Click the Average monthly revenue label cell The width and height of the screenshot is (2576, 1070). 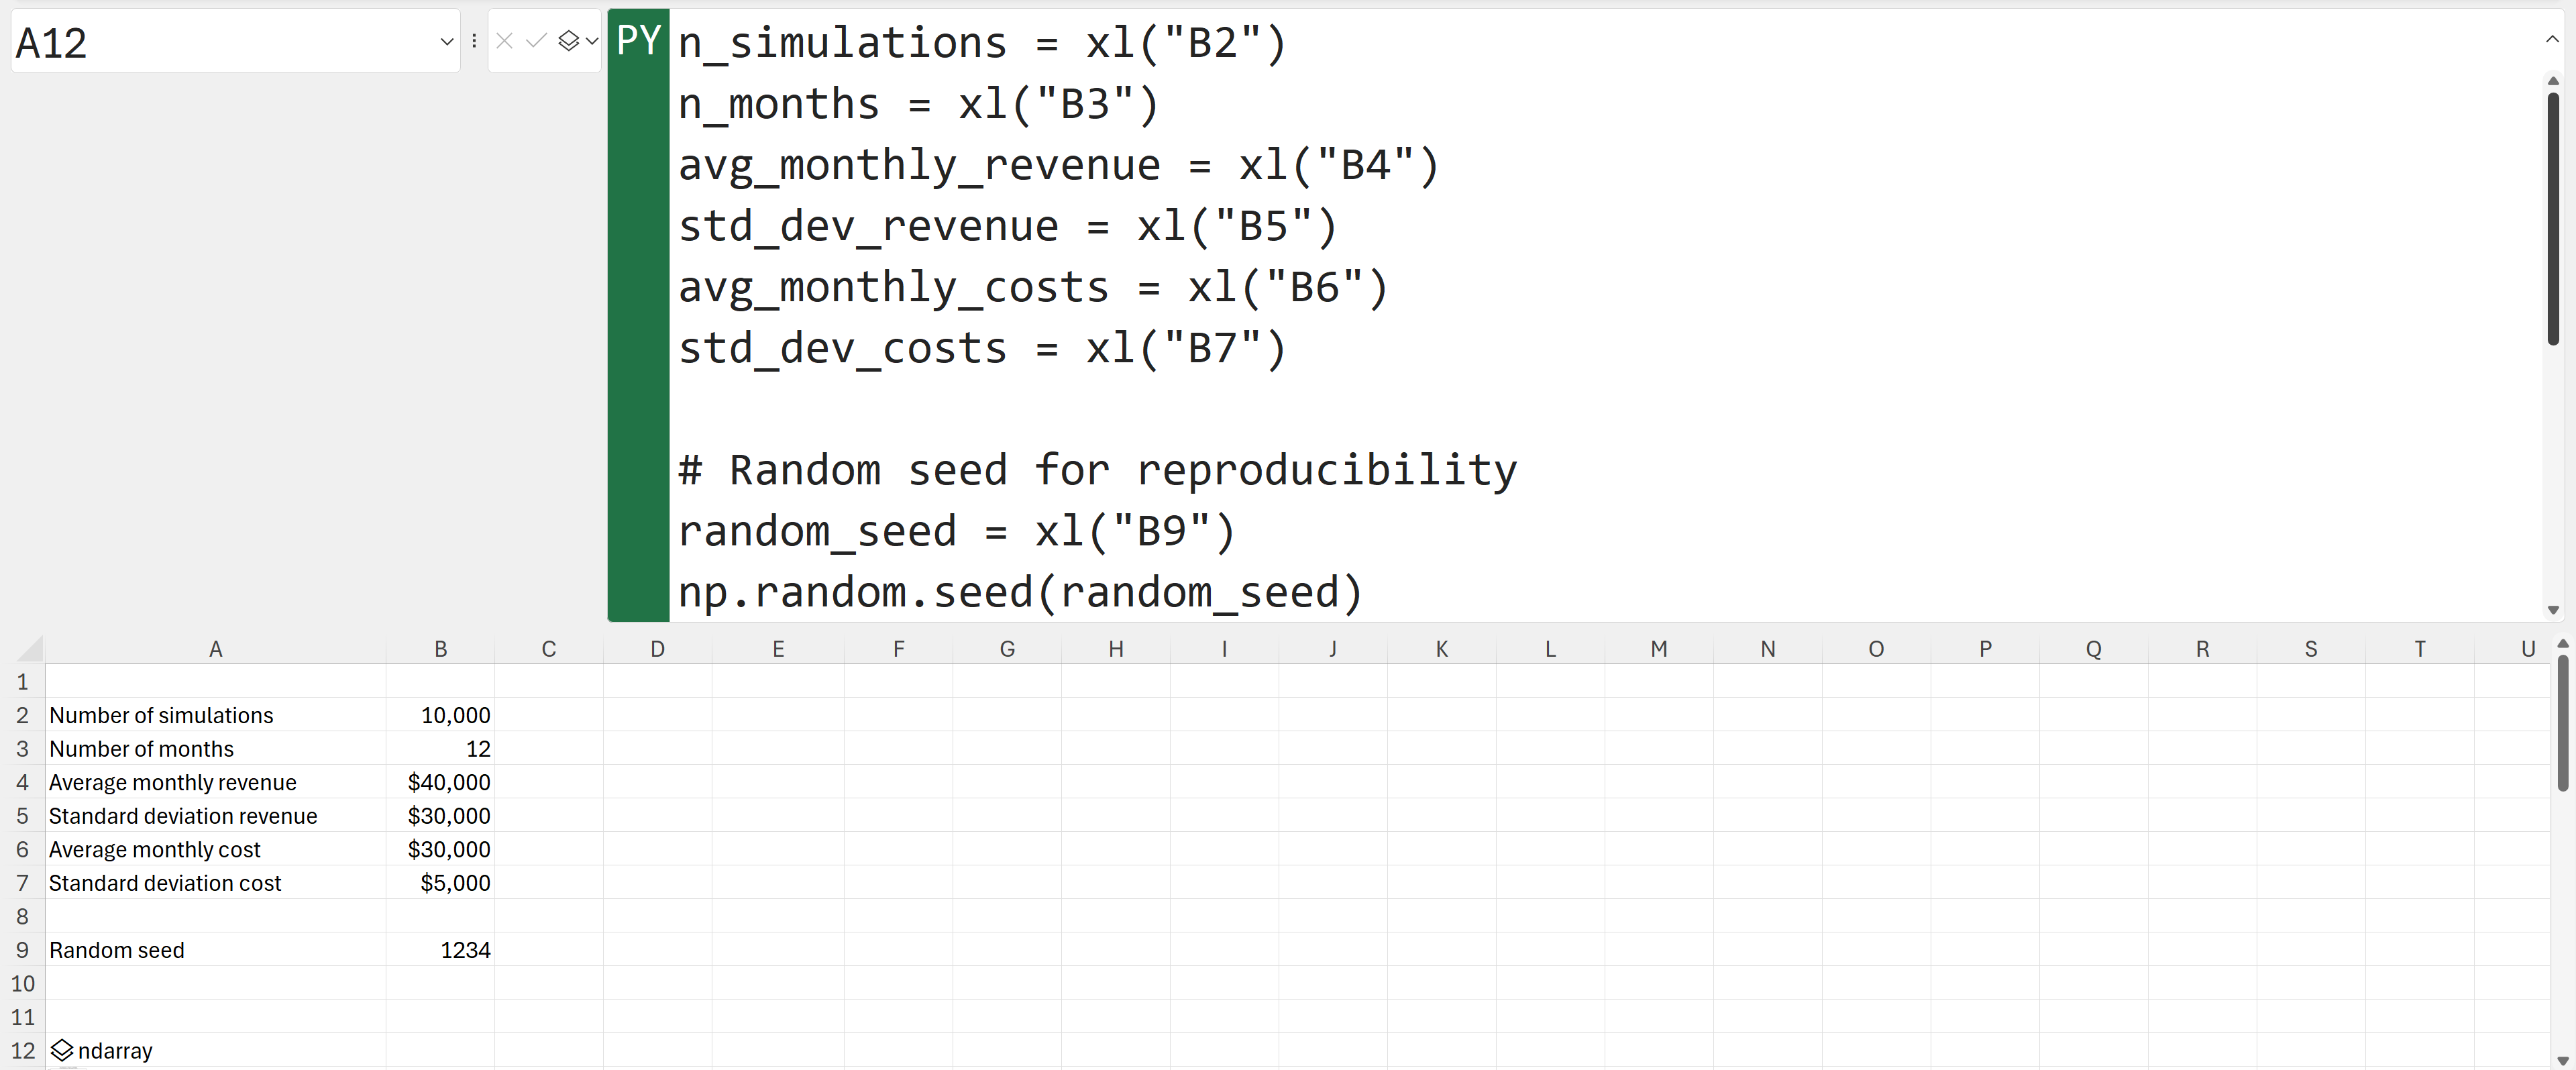pos(215,782)
